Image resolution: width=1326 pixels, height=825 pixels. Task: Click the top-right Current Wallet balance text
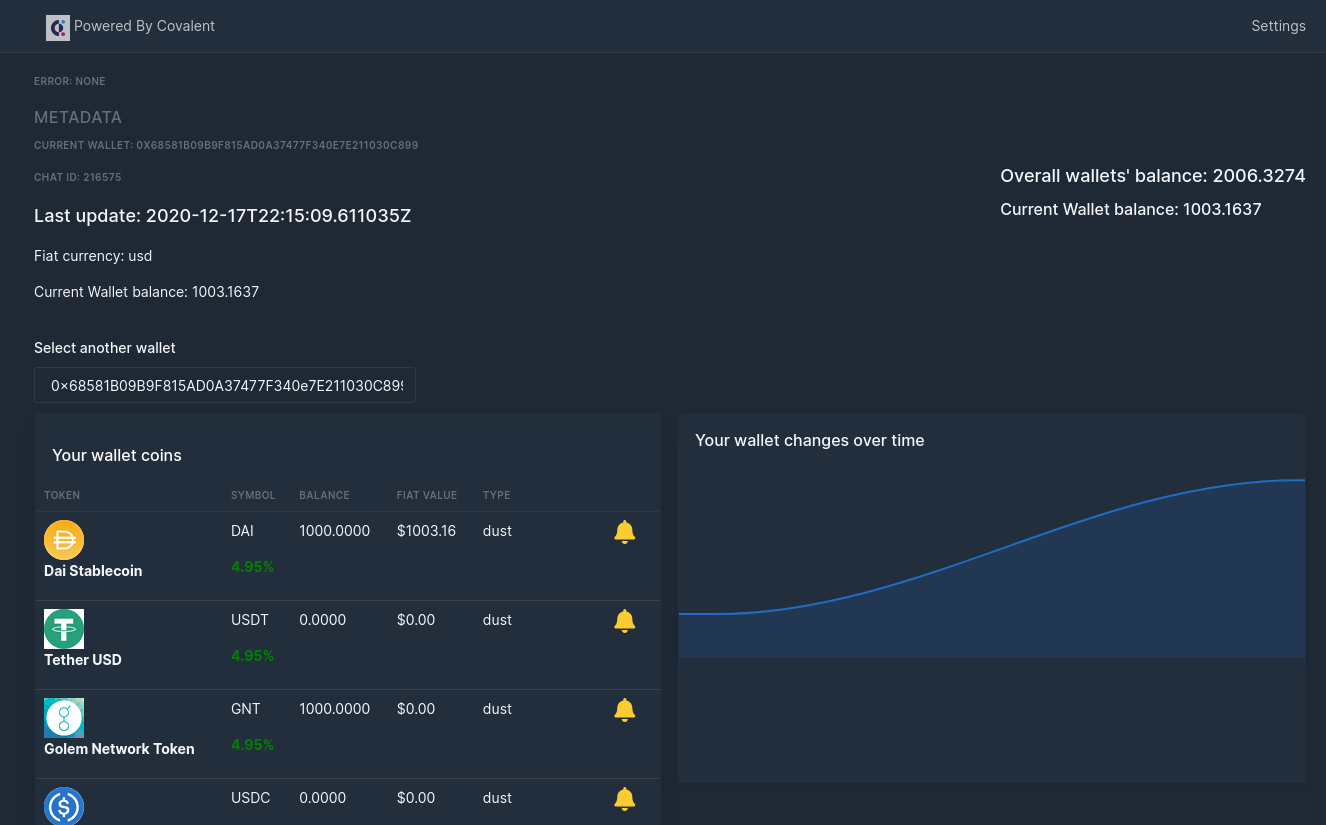point(1131,210)
